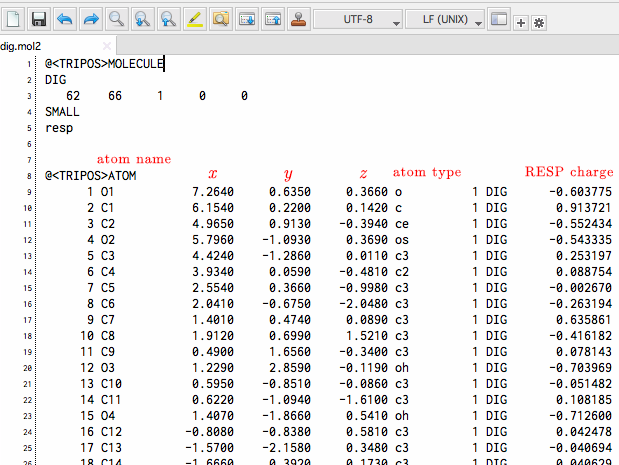Click the x value 6.1540 for C1
This screenshot has height=465, width=619.
(213, 208)
